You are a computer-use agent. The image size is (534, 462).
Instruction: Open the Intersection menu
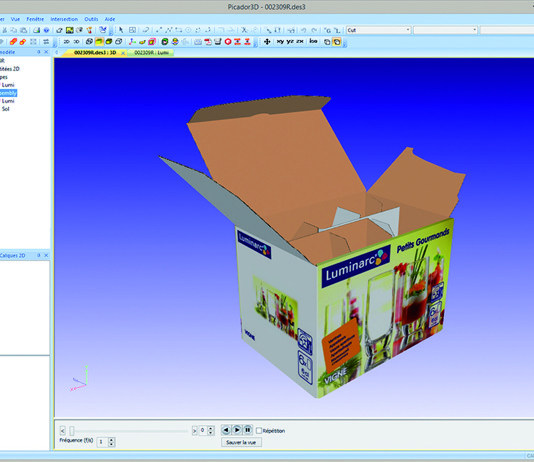pos(64,19)
